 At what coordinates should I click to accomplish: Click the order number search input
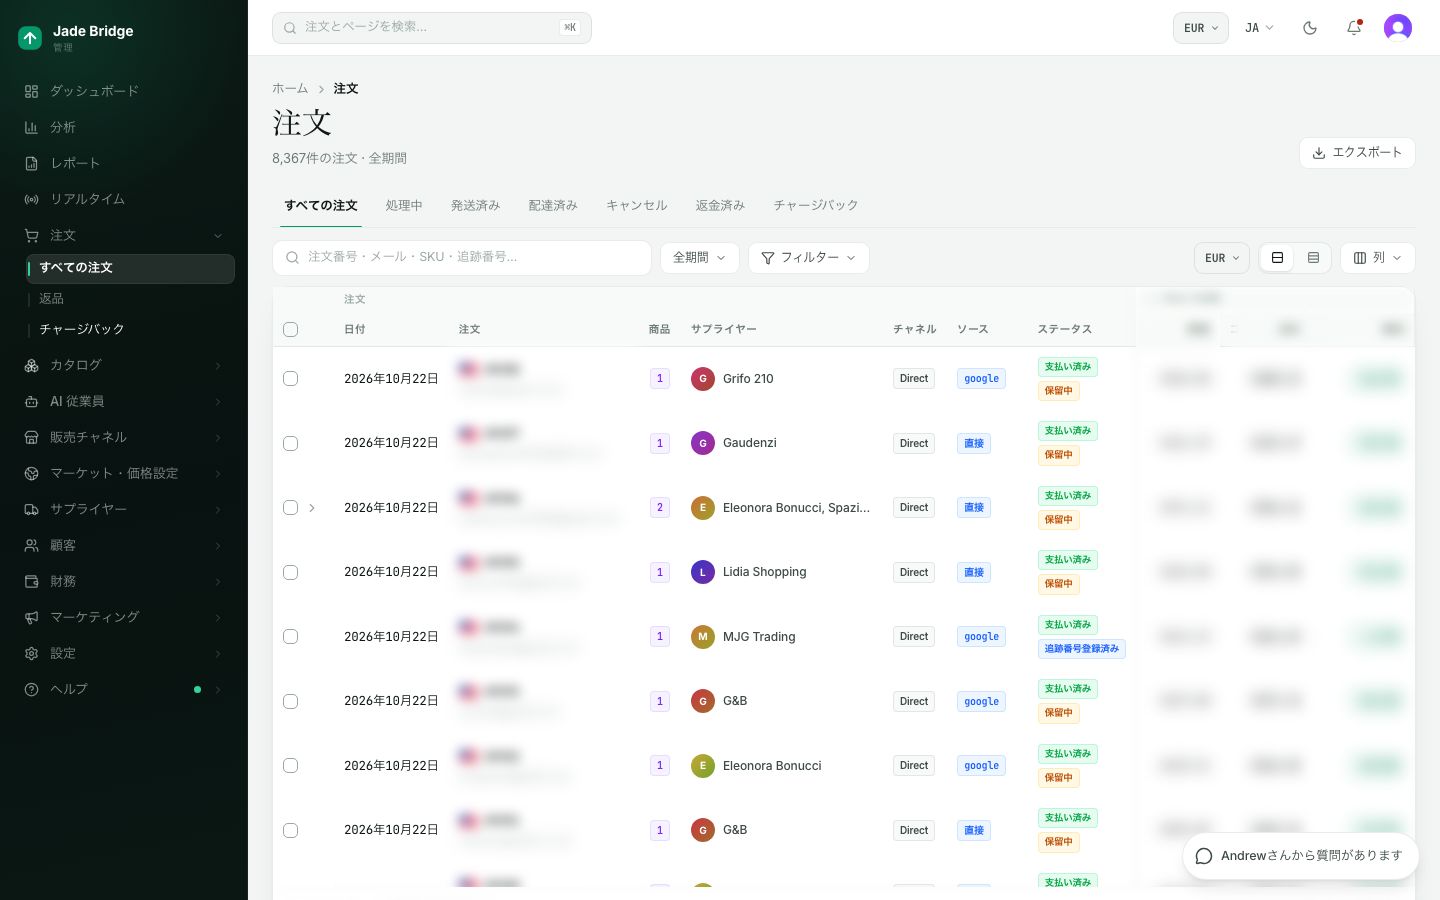(462, 258)
